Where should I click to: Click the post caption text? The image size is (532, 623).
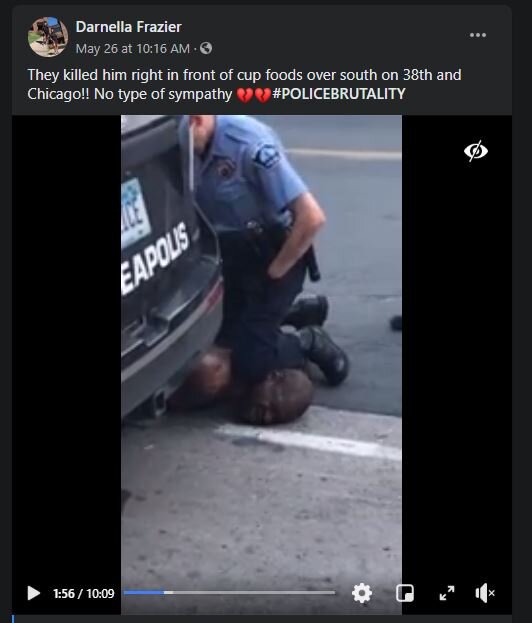click(244, 84)
